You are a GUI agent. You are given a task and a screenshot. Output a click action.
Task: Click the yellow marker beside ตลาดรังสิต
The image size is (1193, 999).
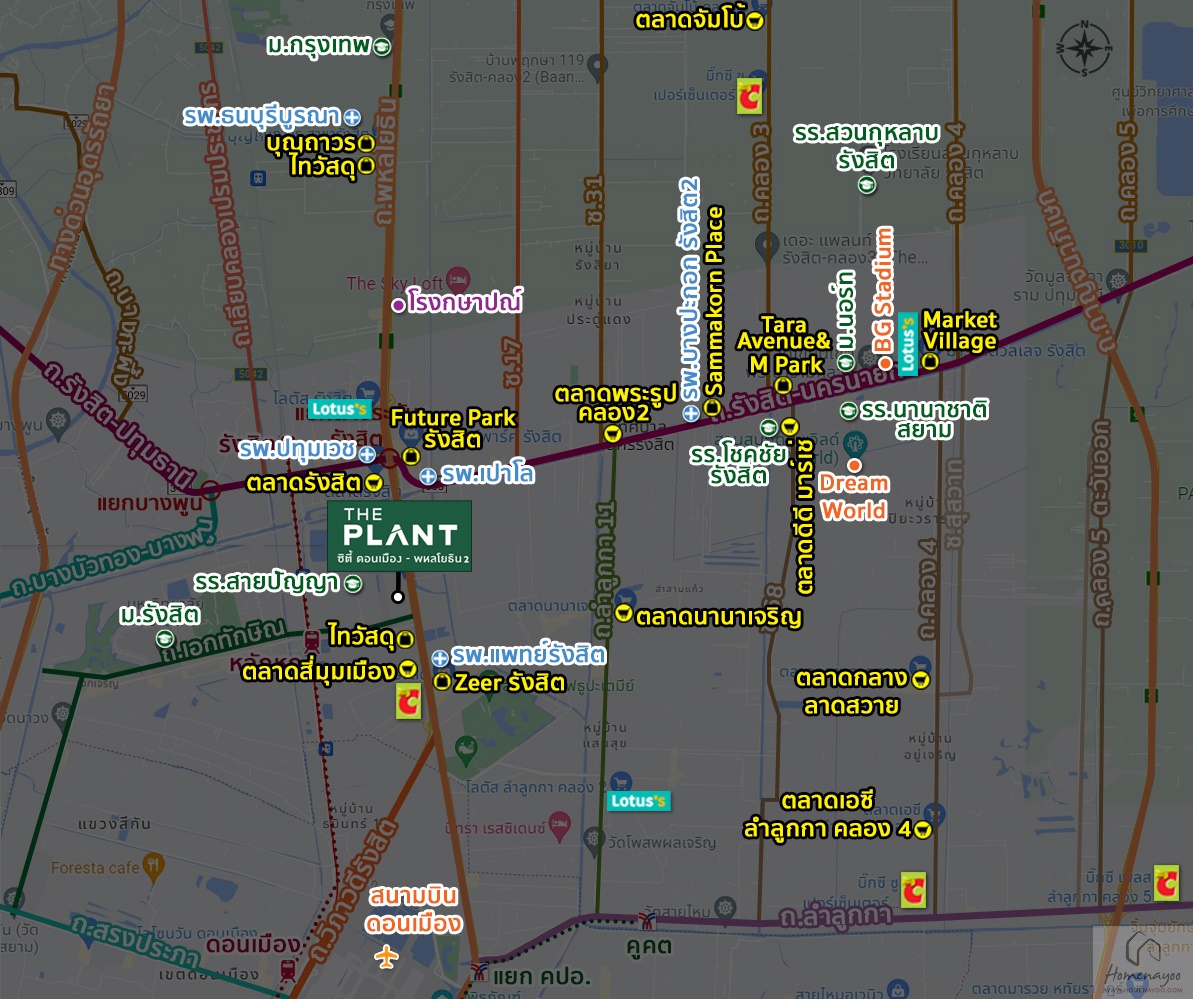pyautogui.click(x=374, y=482)
